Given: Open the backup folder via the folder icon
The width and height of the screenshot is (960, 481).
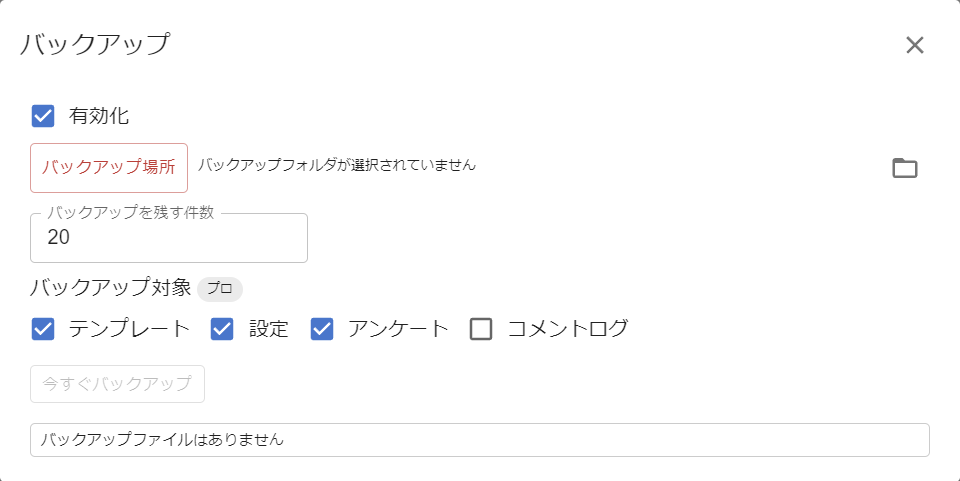Looking at the screenshot, I should [904, 168].
